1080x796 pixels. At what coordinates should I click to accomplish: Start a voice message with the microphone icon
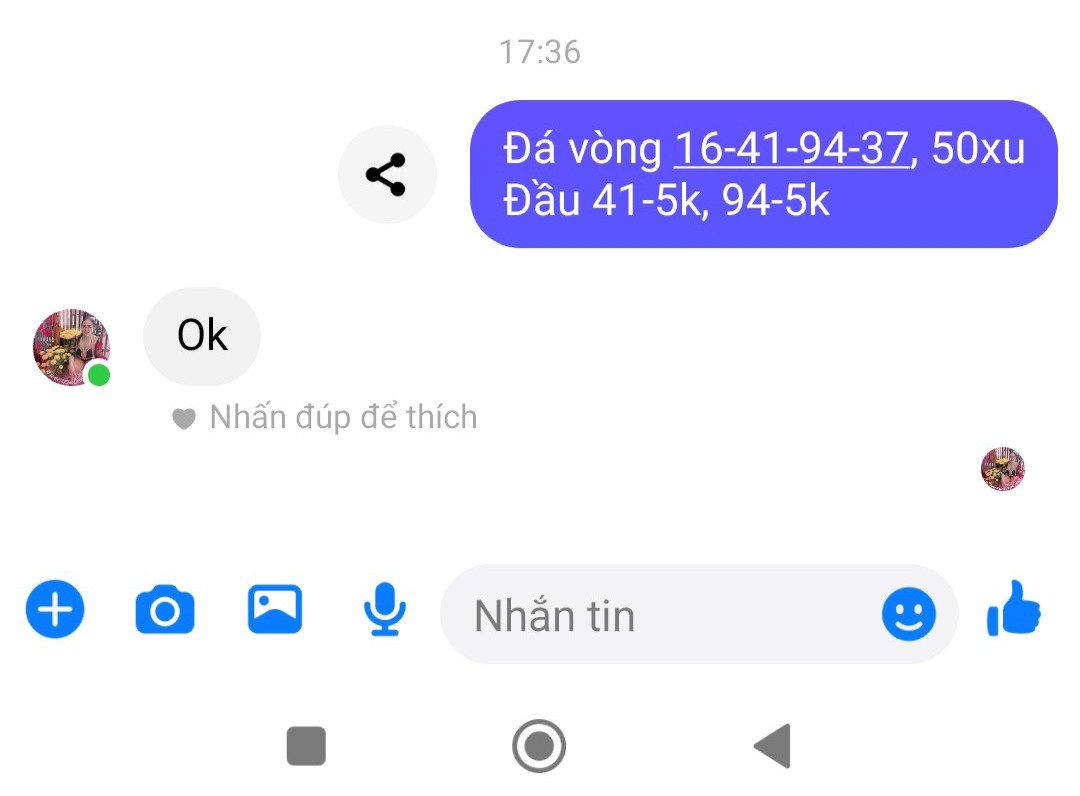click(x=384, y=609)
